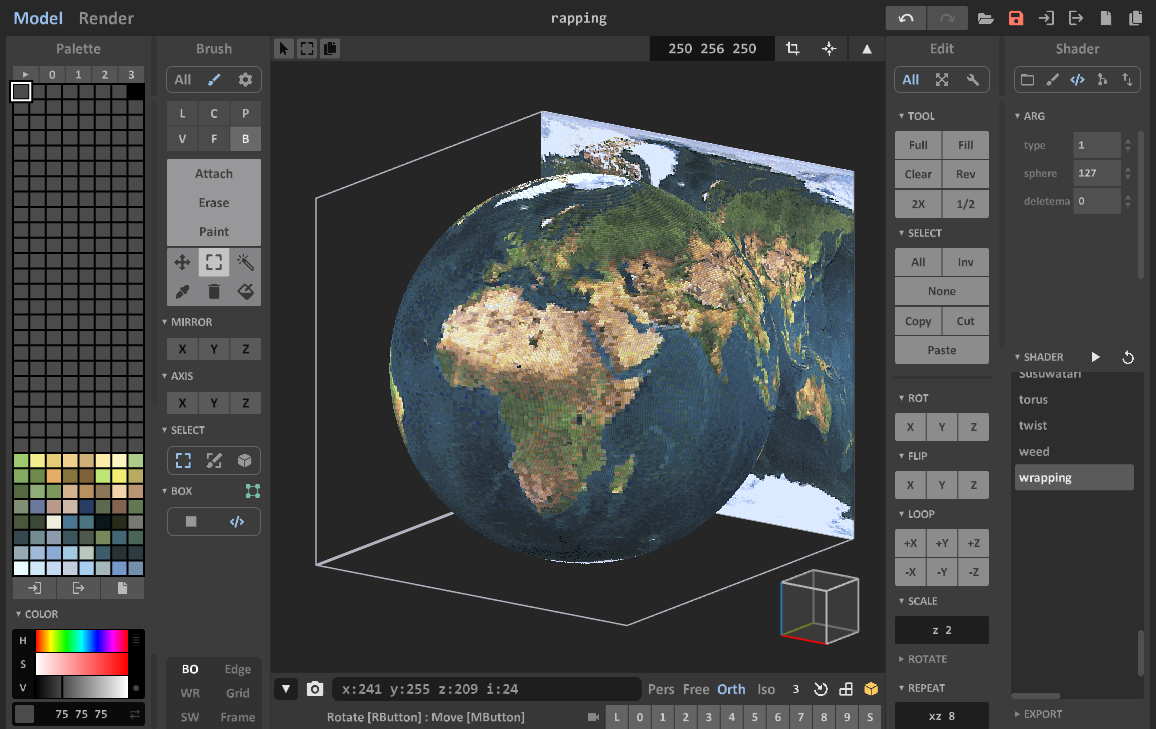
Task: Click the model size field 250 256 250
Action: click(x=712, y=49)
